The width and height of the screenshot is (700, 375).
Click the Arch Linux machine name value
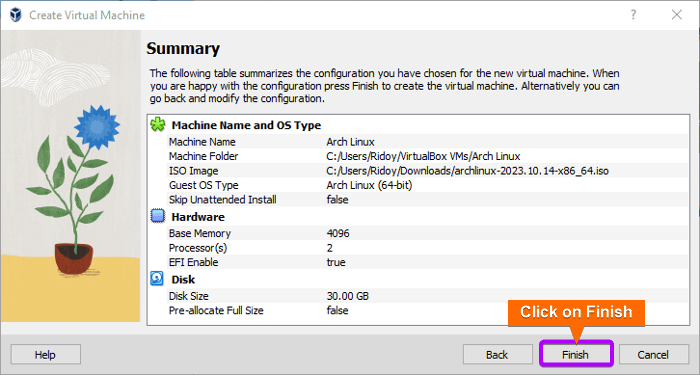tap(350, 142)
